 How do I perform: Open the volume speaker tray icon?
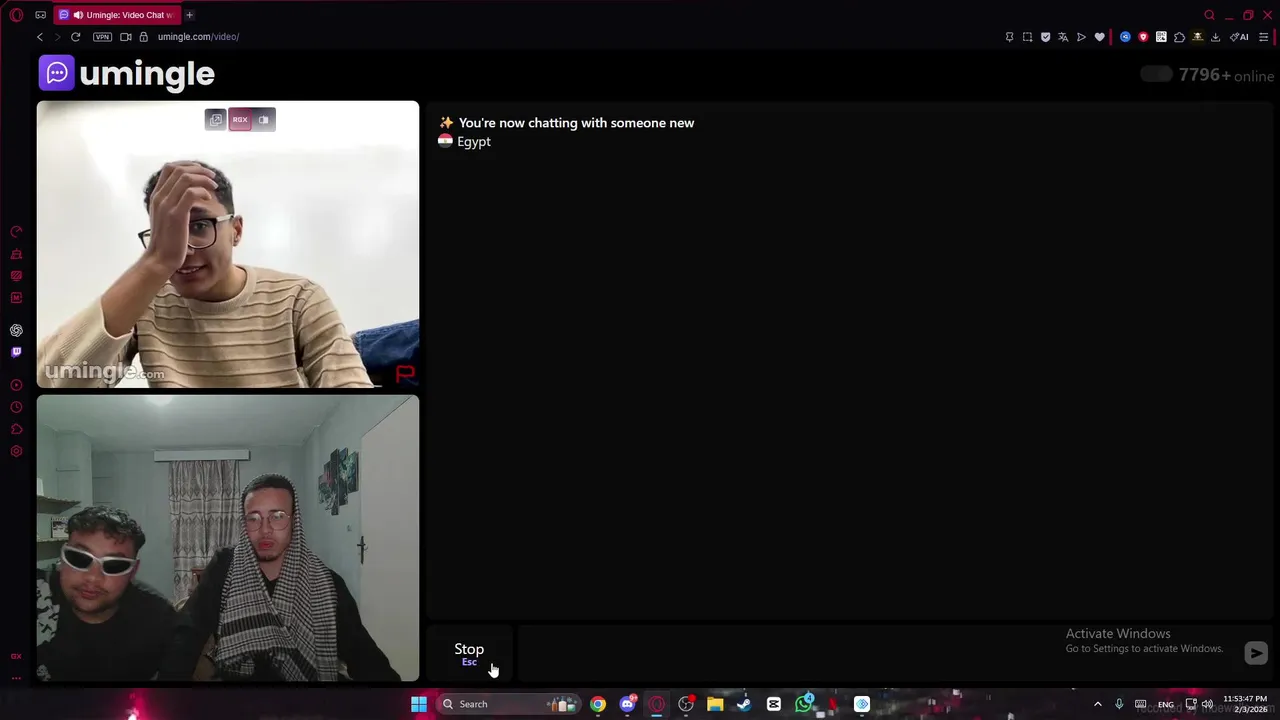pyautogui.click(x=1207, y=704)
